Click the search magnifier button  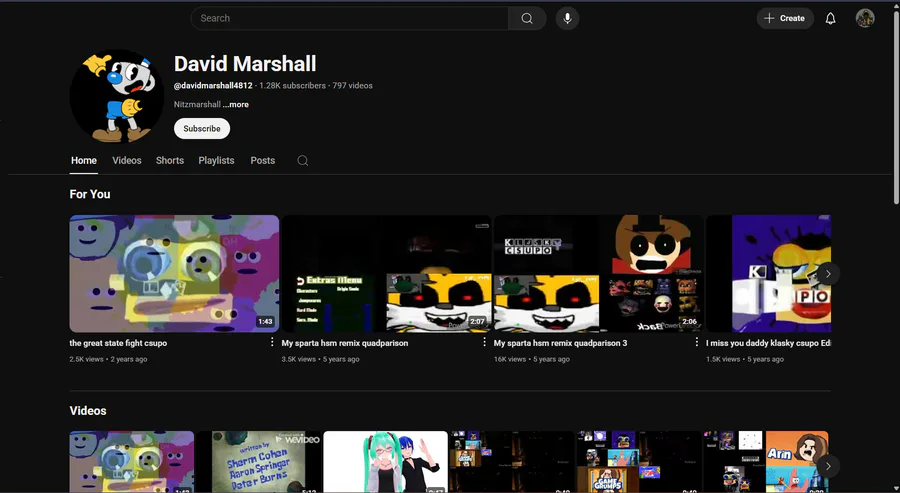point(527,18)
